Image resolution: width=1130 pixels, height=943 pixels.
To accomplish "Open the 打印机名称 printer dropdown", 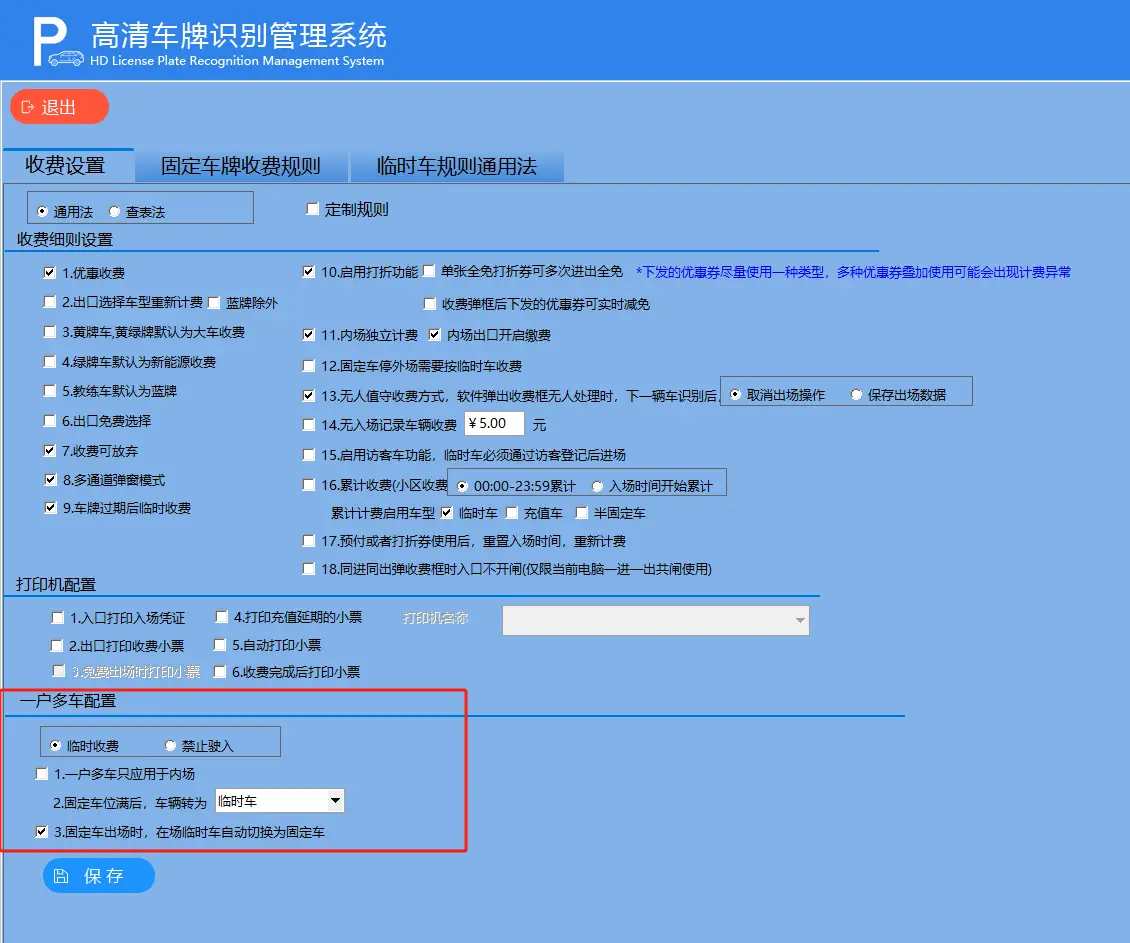I will coord(799,620).
